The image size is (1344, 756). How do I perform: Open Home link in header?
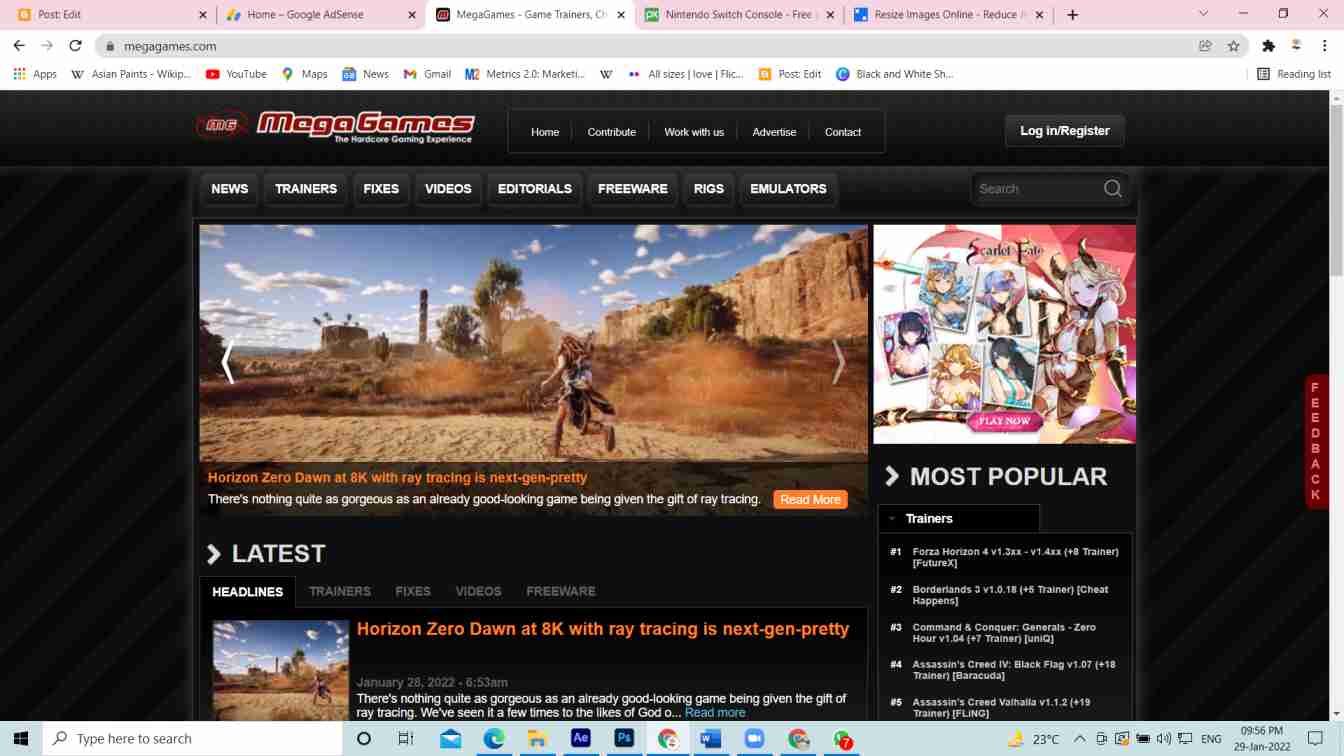point(545,132)
